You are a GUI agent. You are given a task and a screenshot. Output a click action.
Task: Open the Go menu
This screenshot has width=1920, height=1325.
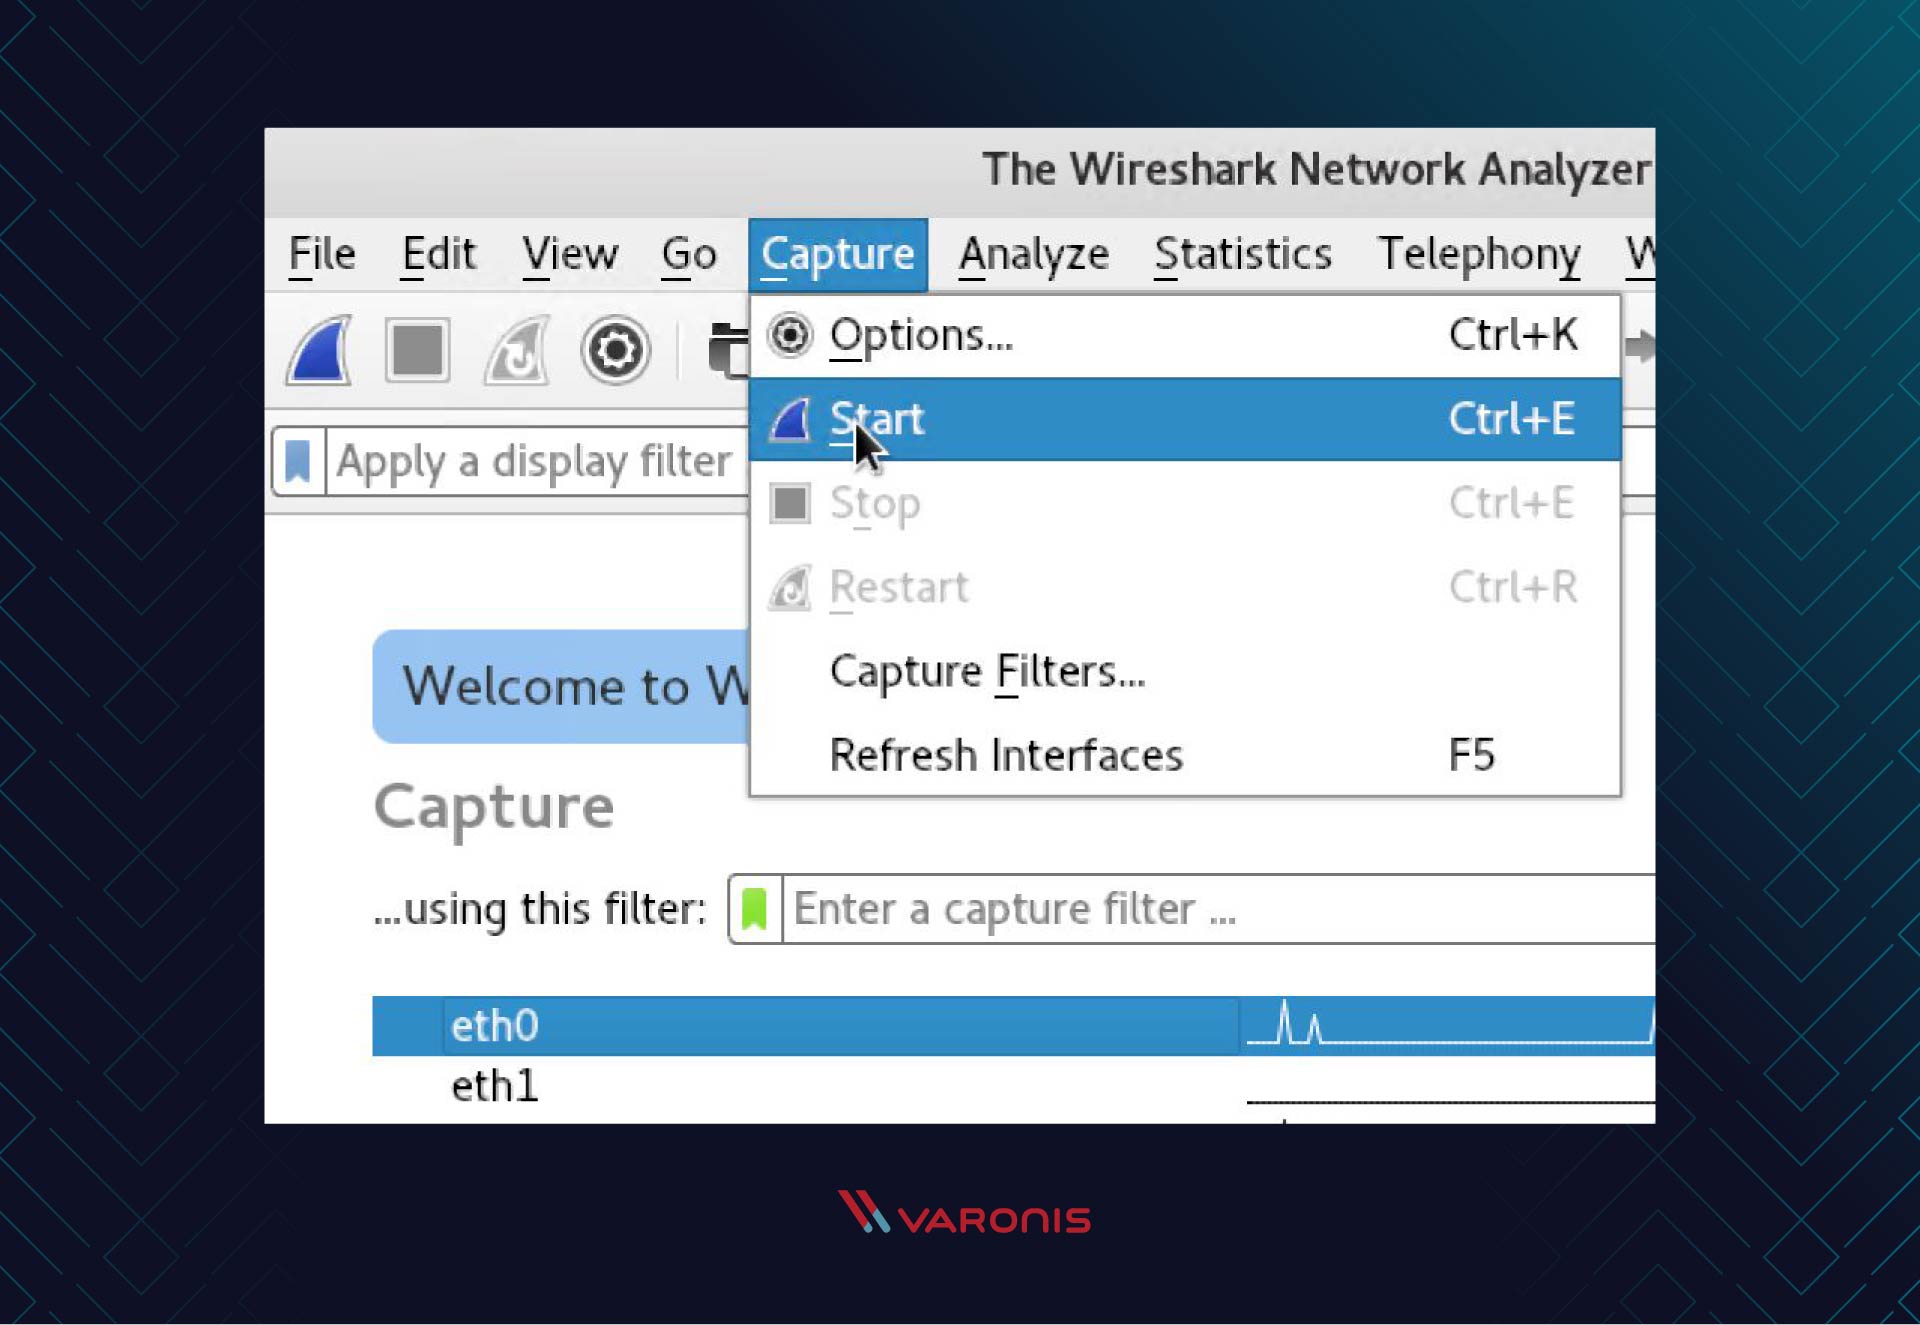(x=689, y=254)
